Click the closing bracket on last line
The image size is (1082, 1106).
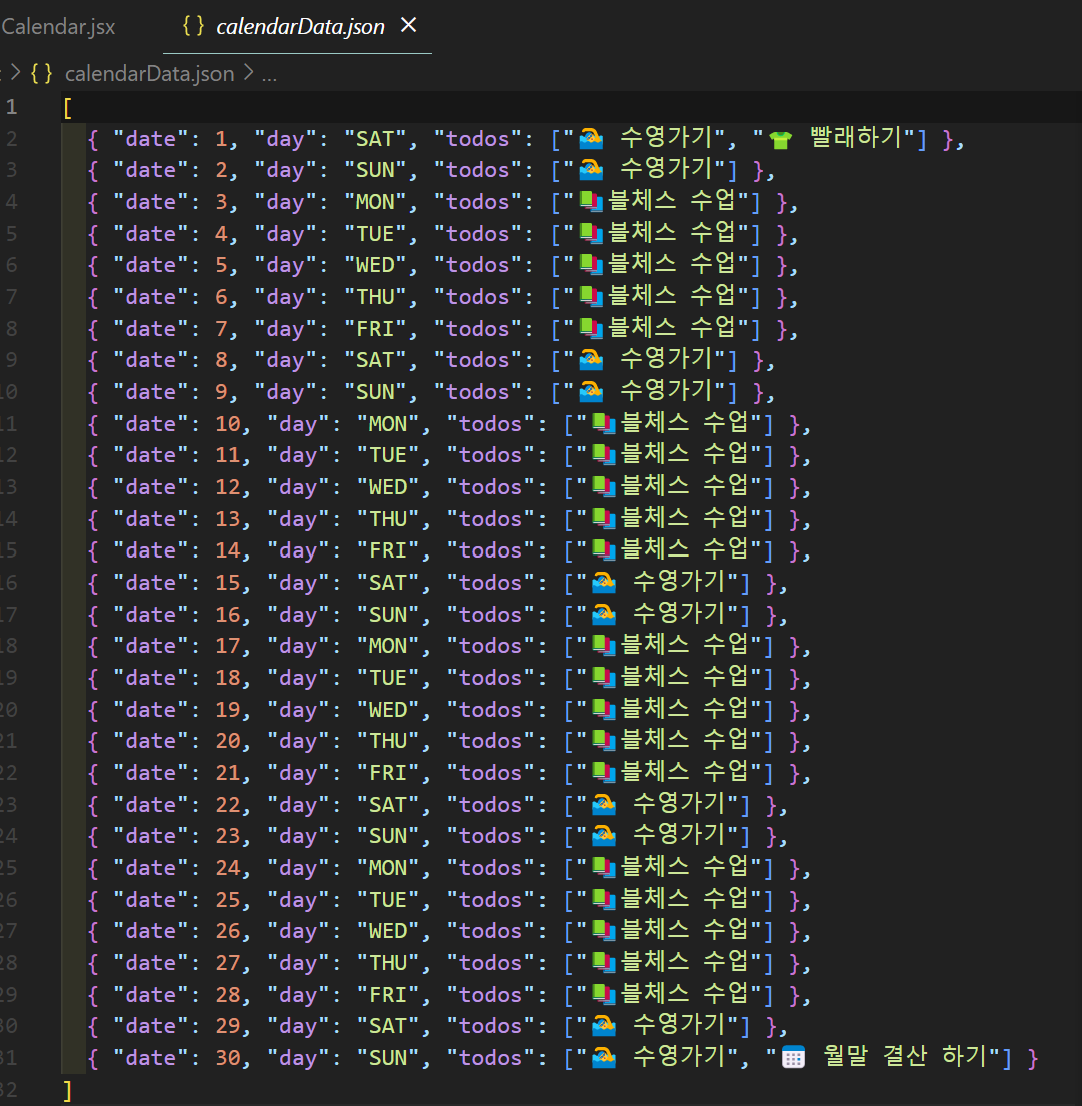68,1090
